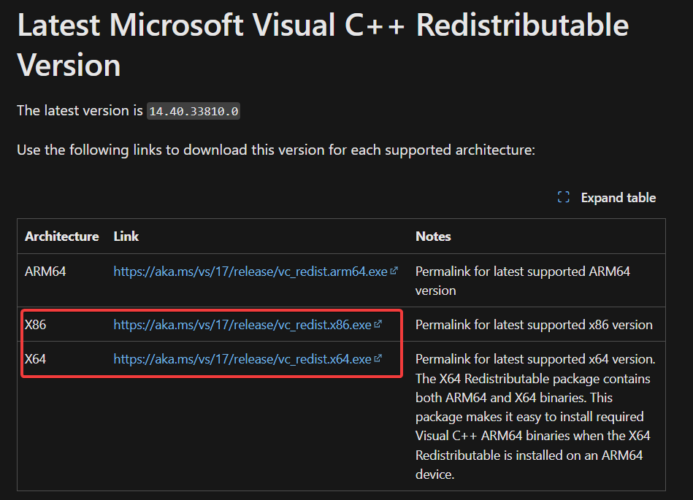The image size is (693, 500).
Task: Click the Latest Microsoft Visual C++ Redistributable heading
Action: click(x=323, y=44)
